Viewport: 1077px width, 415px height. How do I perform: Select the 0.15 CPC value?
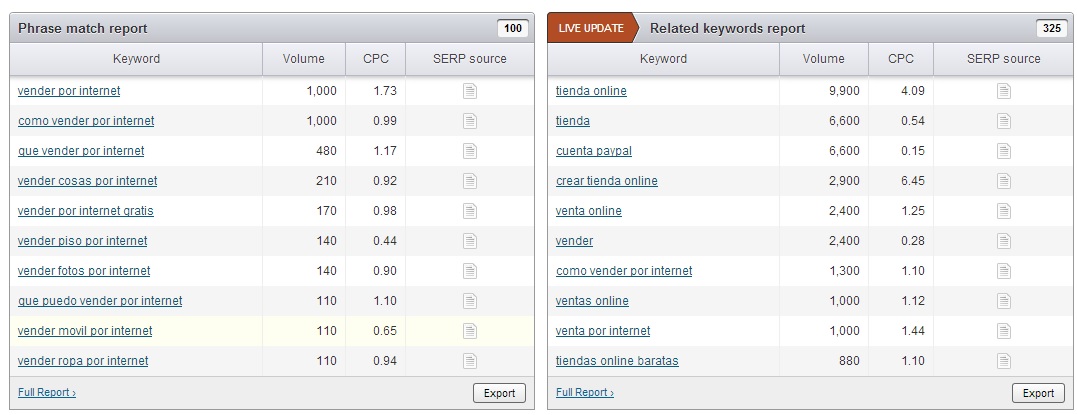tap(912, 150)
